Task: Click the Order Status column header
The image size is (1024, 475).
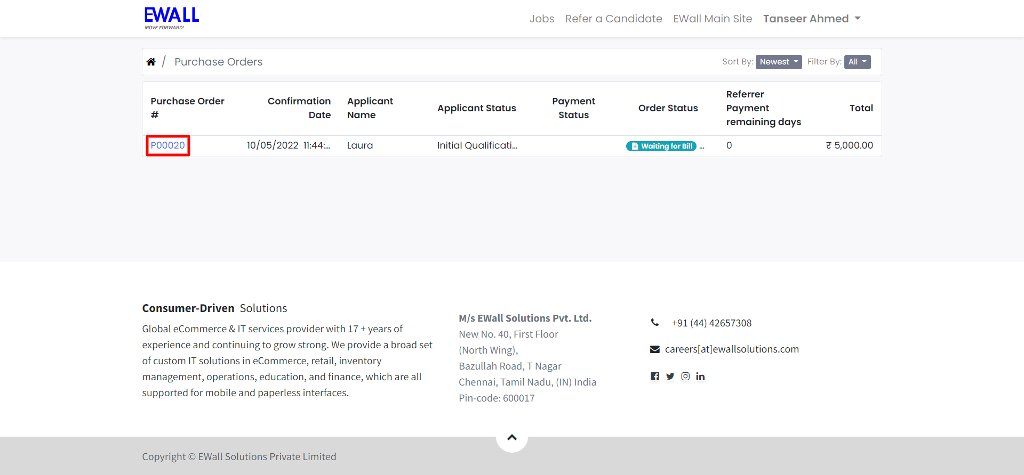Action: click(x=668, y=108)
